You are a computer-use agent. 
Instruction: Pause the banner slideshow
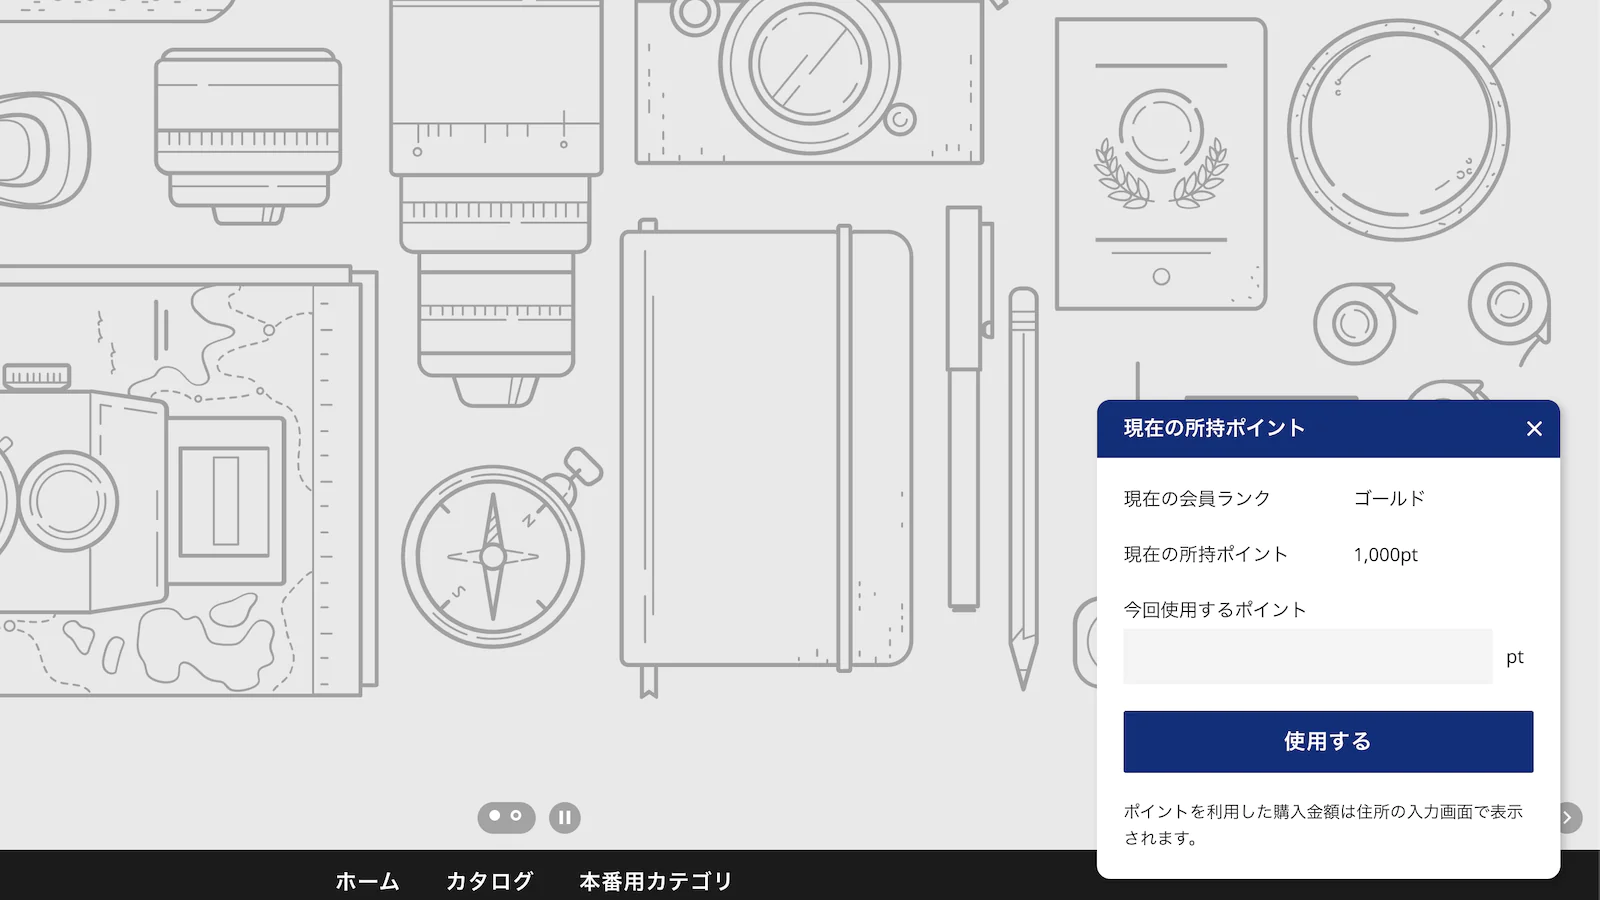(x=564, y=818)
